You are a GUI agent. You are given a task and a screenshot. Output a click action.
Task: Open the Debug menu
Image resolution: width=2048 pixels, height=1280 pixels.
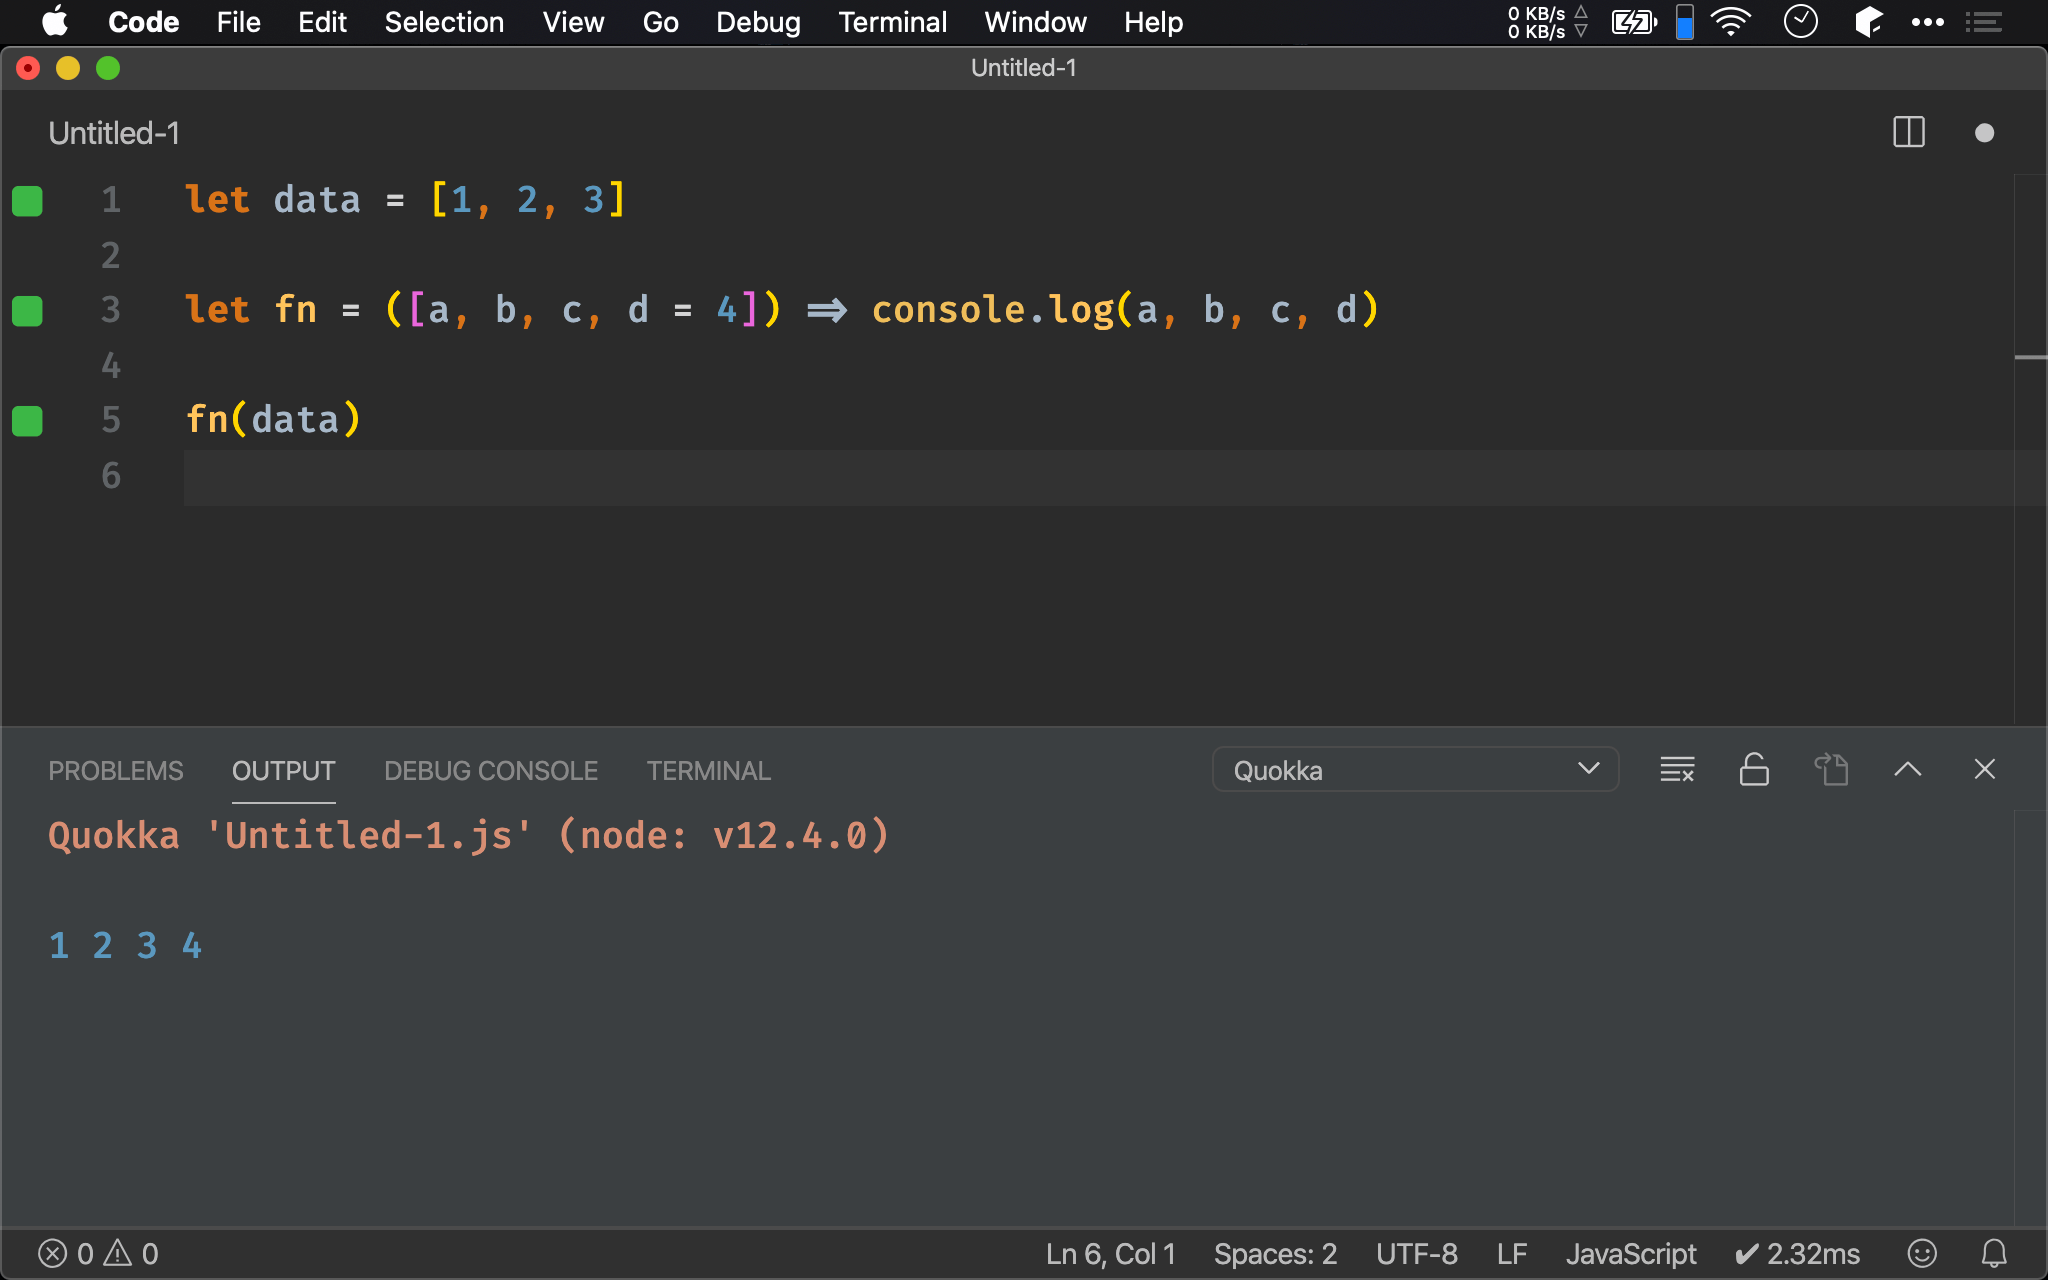pyautogui.click(x=758, y=21)
